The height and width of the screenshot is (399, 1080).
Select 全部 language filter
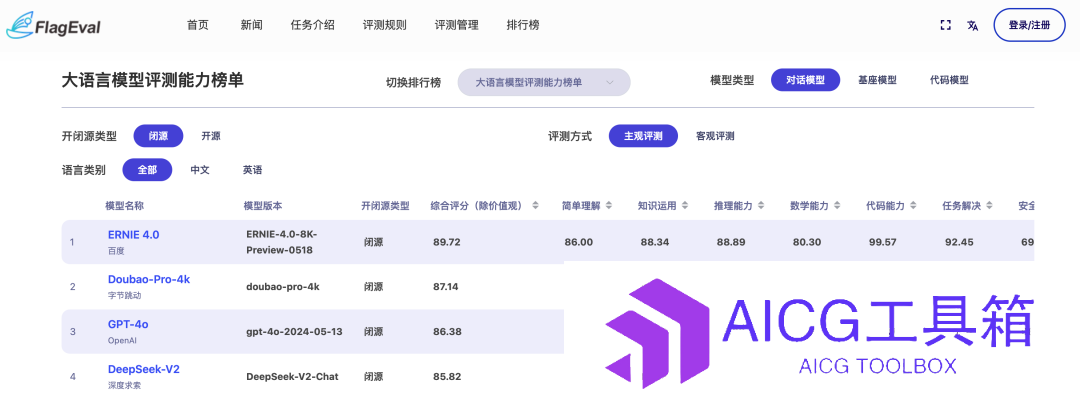[x=147, y=170]
